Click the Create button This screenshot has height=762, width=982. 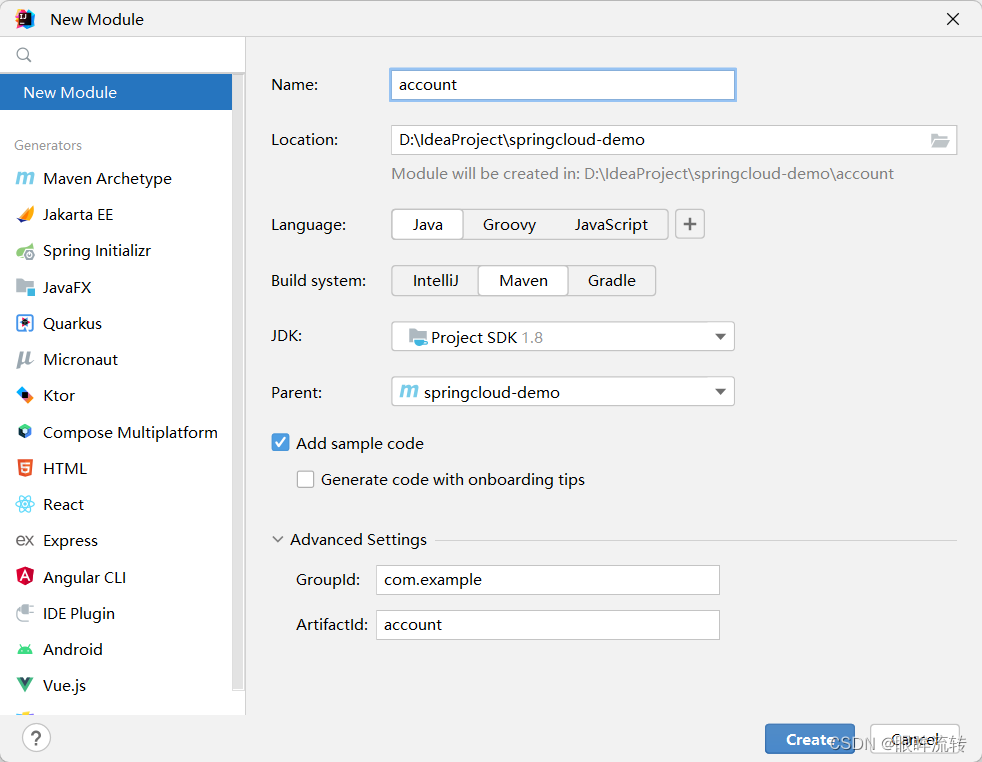click(x=810, y=739)
